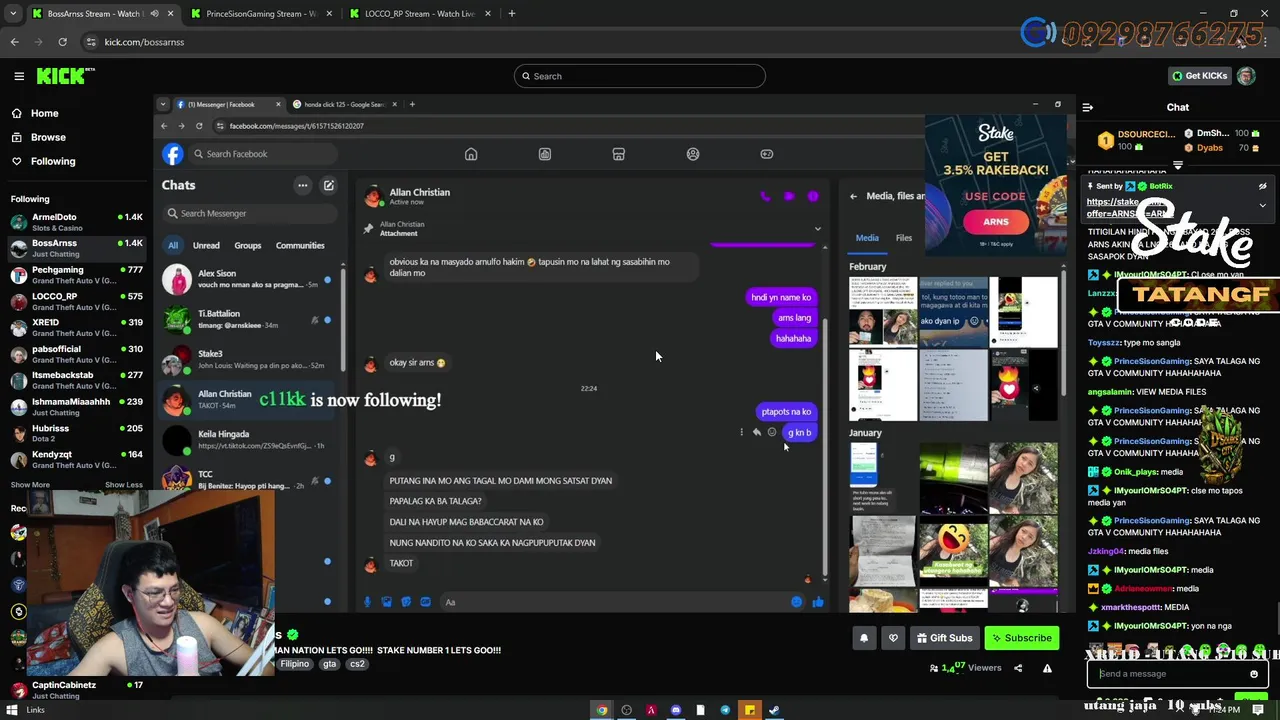Open the user profile avatar menu
Viewport: 1280px width, 720px height.
click(x=1246, y=76)
